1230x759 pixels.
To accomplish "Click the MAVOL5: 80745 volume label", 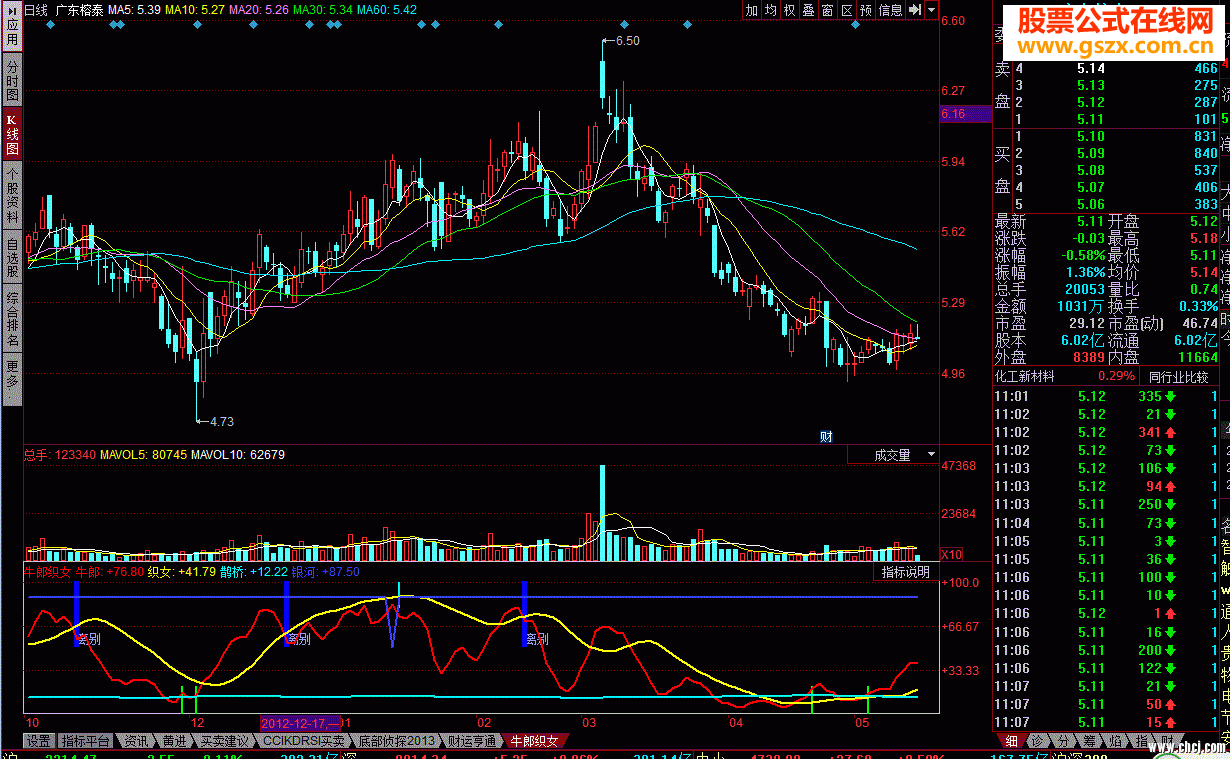I will coord(143,455).
